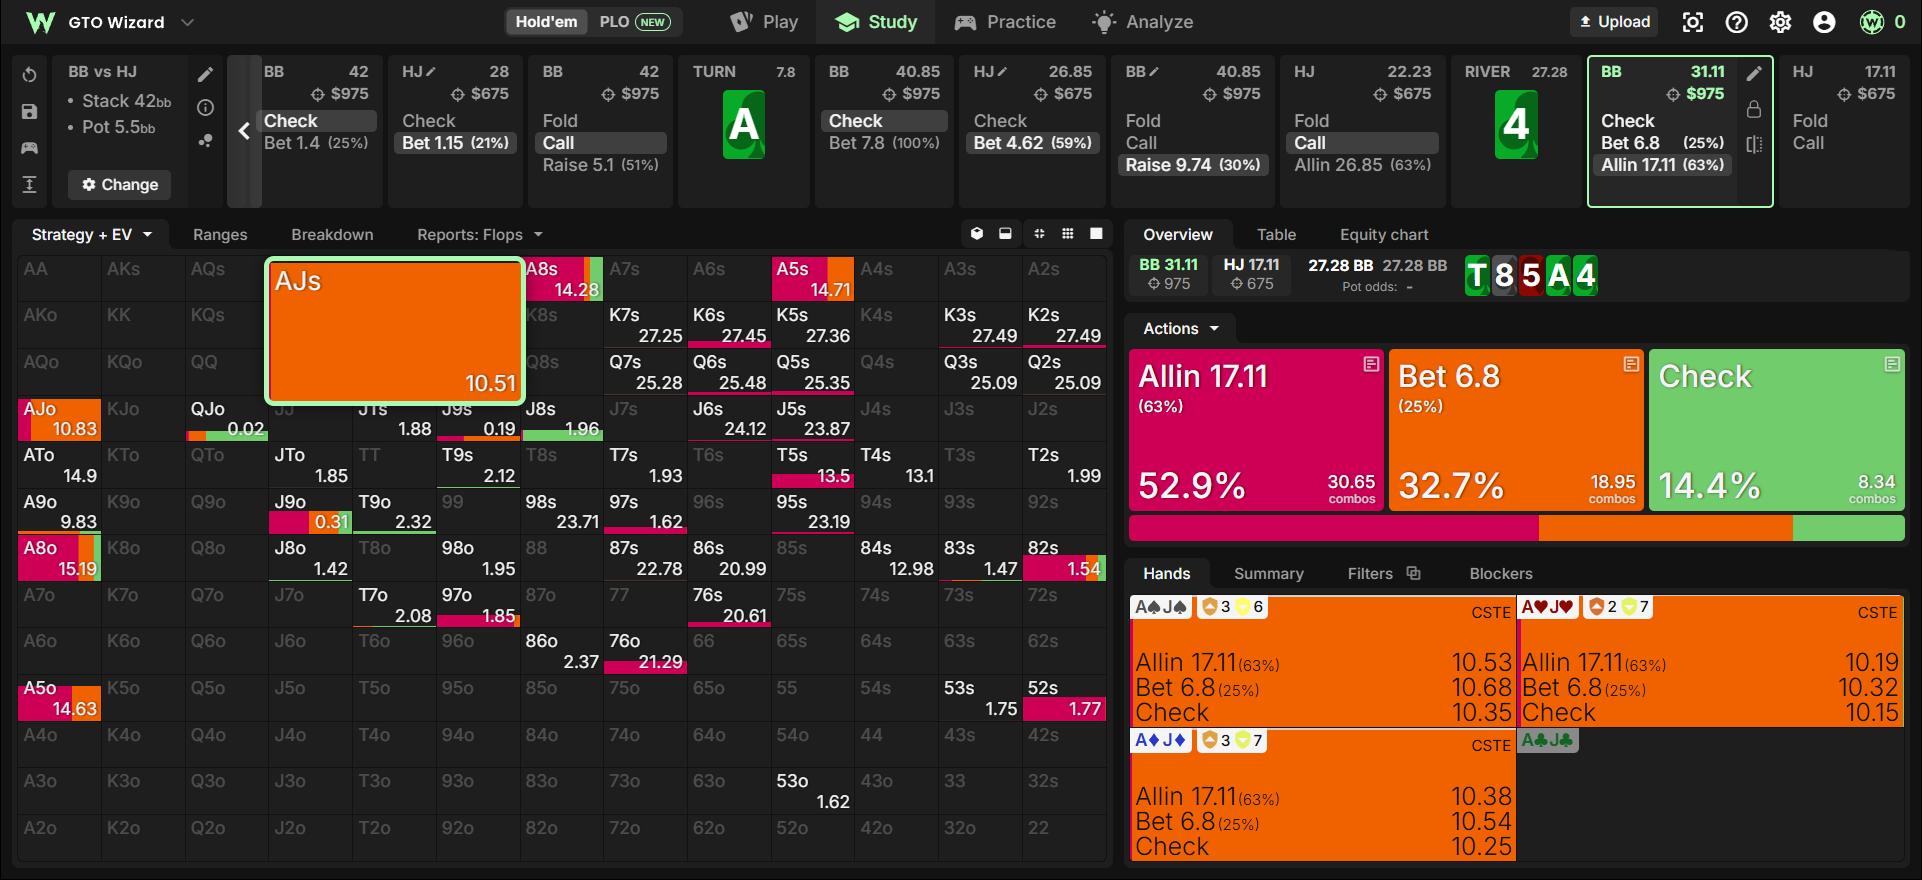Click the expand-height icon in left sidebar

tap(29, 184)
